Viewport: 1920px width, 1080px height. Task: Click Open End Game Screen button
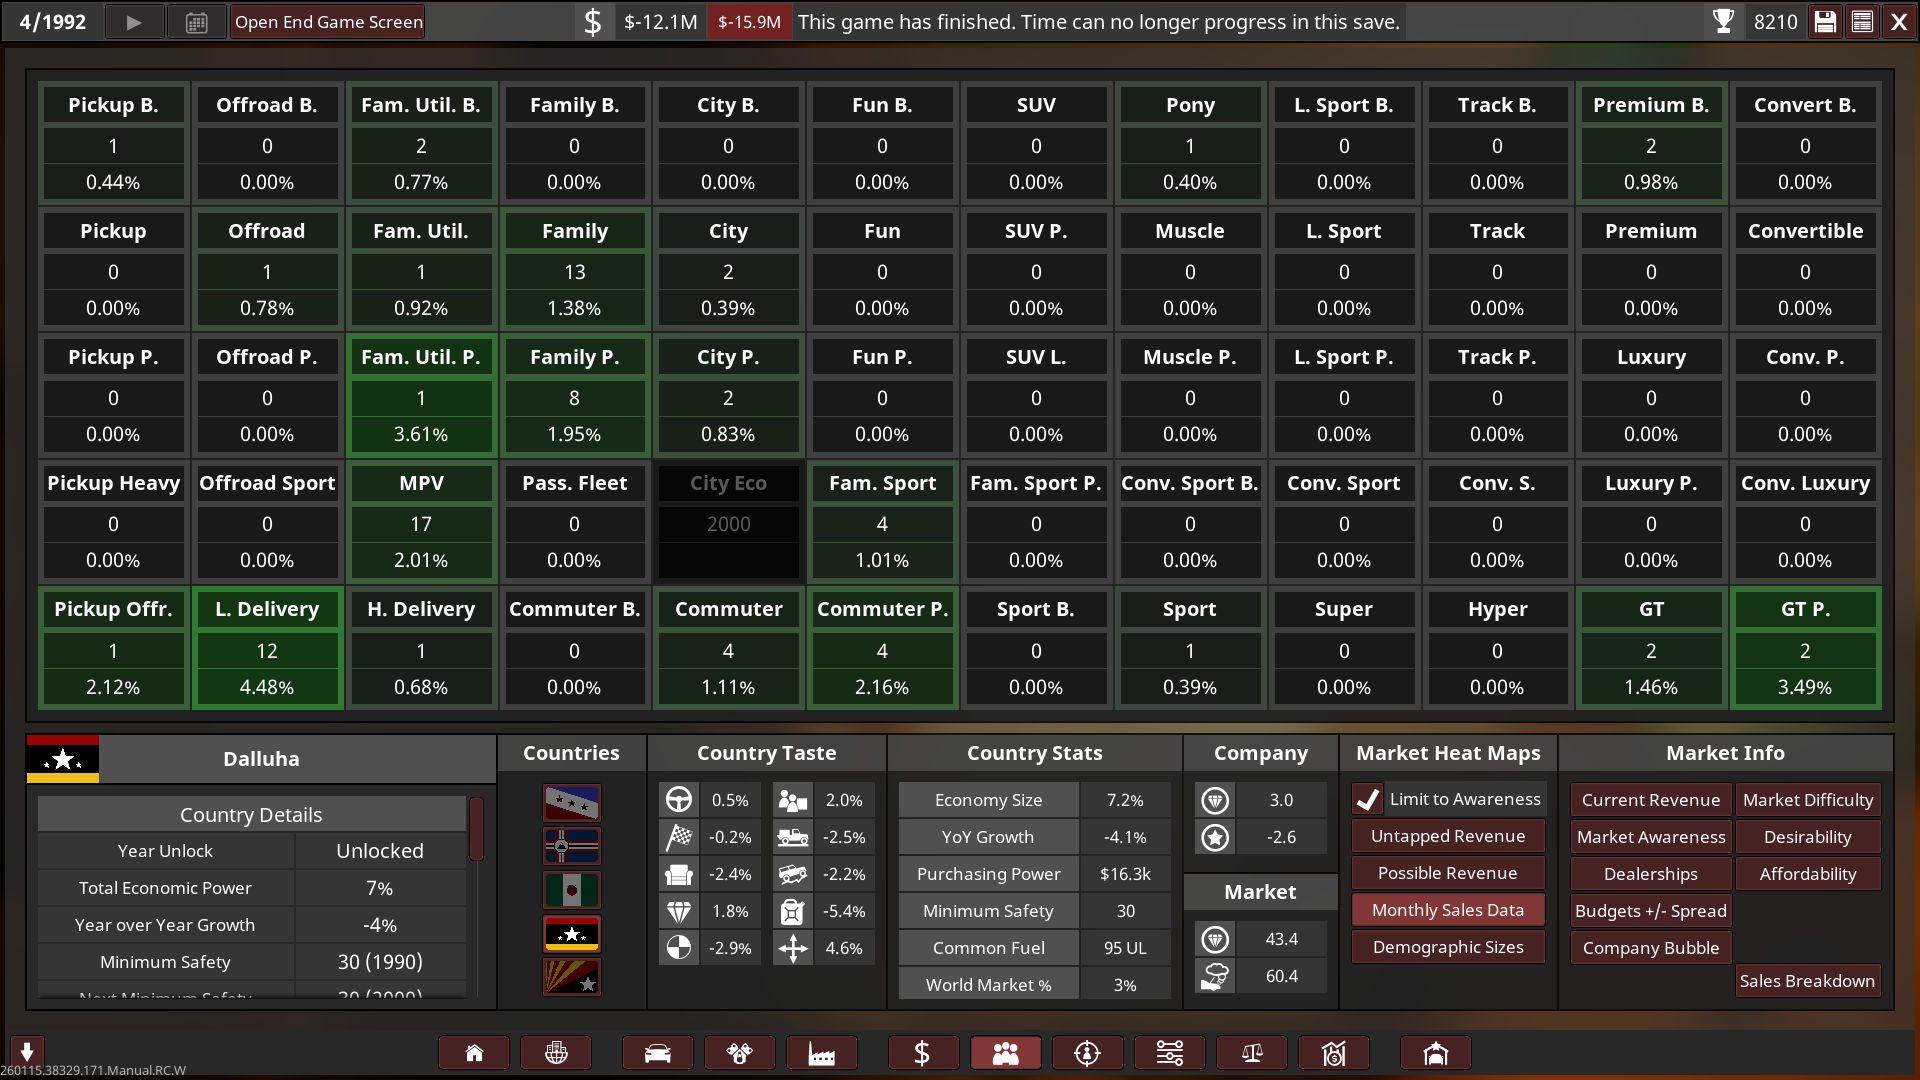[x=328, y=22]
